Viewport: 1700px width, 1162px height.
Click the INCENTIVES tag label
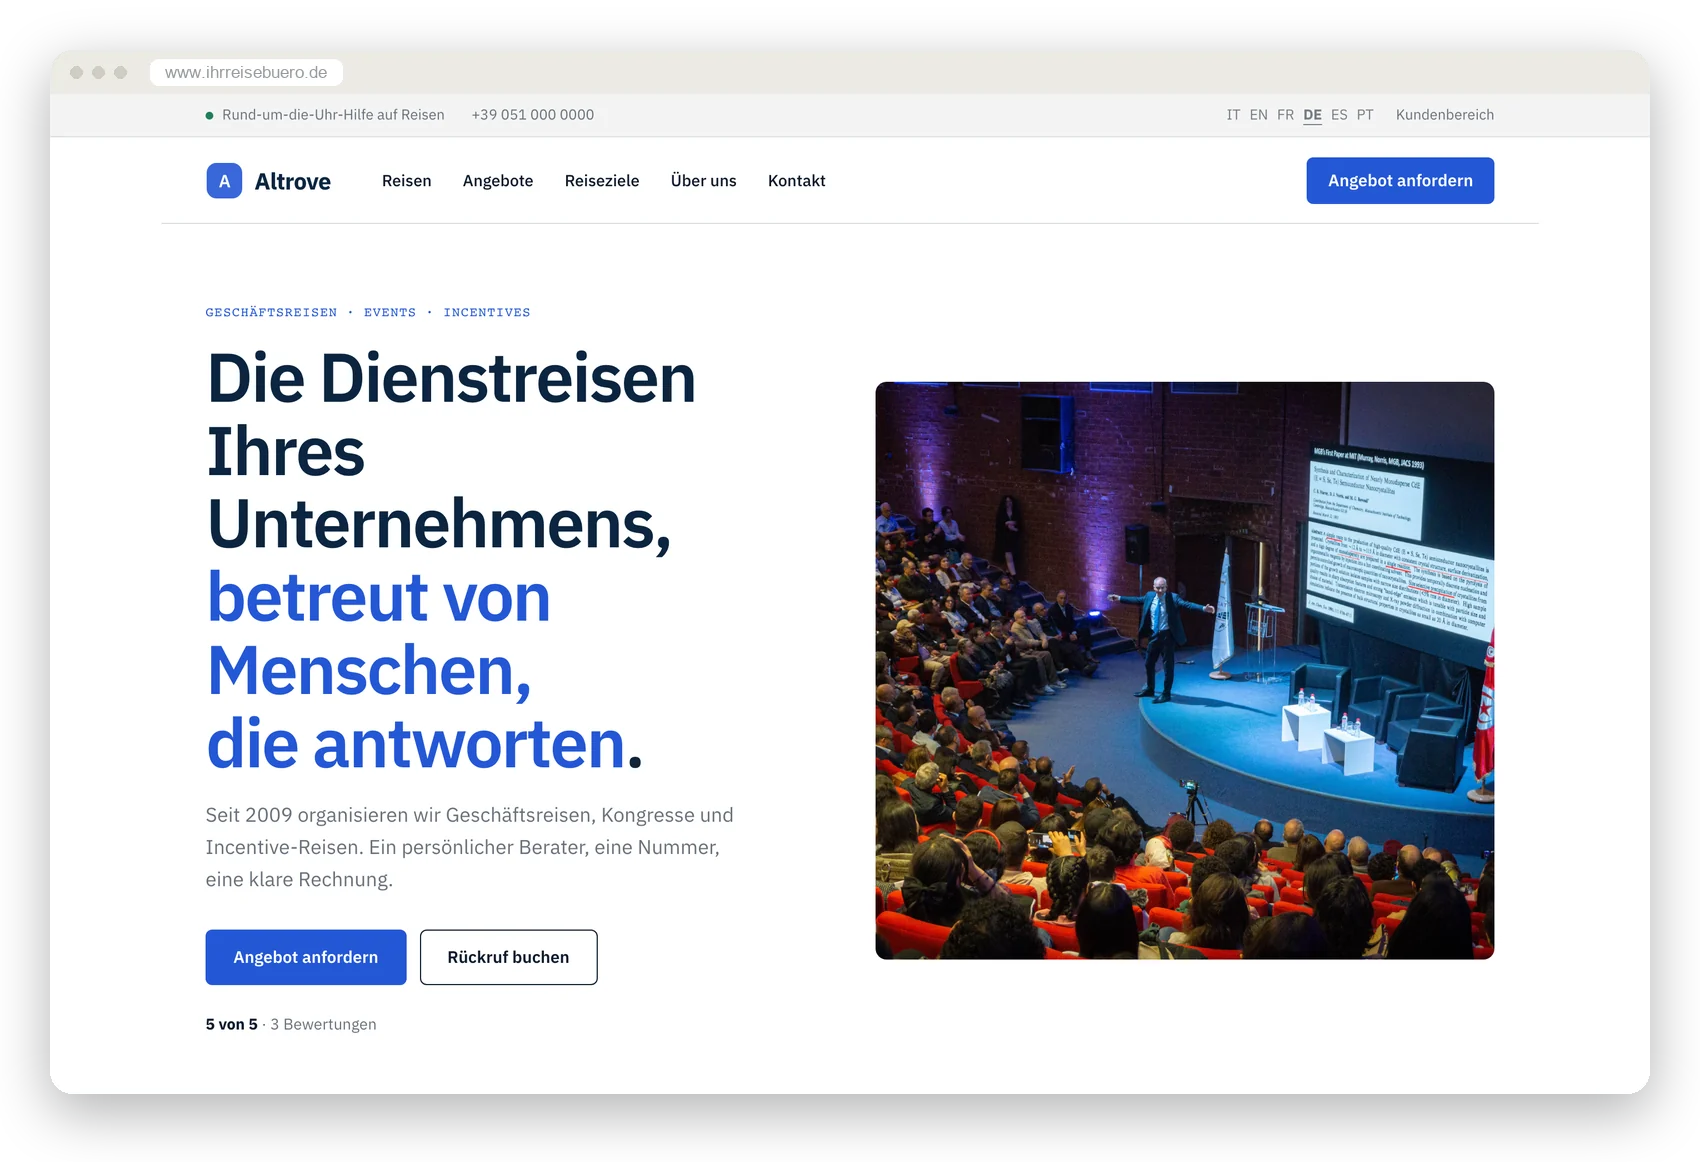point(487,312)
